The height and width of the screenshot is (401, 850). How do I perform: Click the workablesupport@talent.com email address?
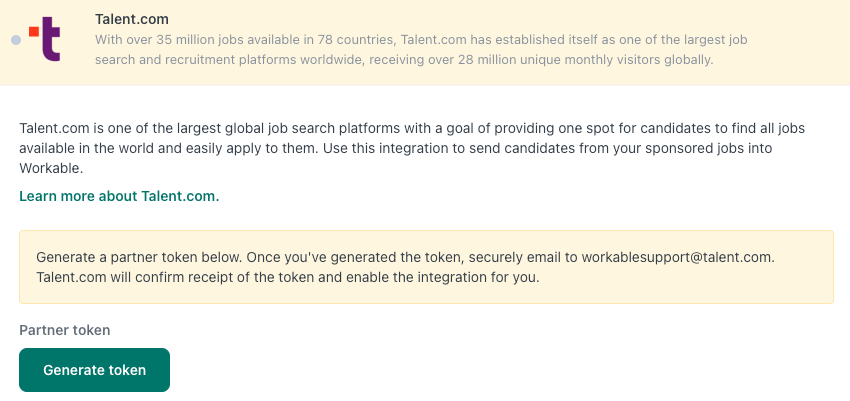click(677, 257)
